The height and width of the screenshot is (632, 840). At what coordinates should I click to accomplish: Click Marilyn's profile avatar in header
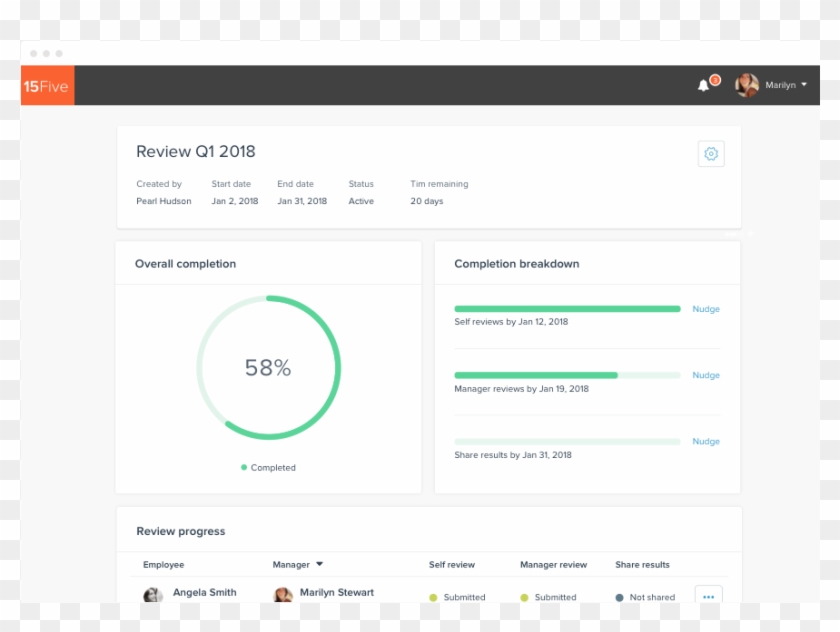(746, 86)
